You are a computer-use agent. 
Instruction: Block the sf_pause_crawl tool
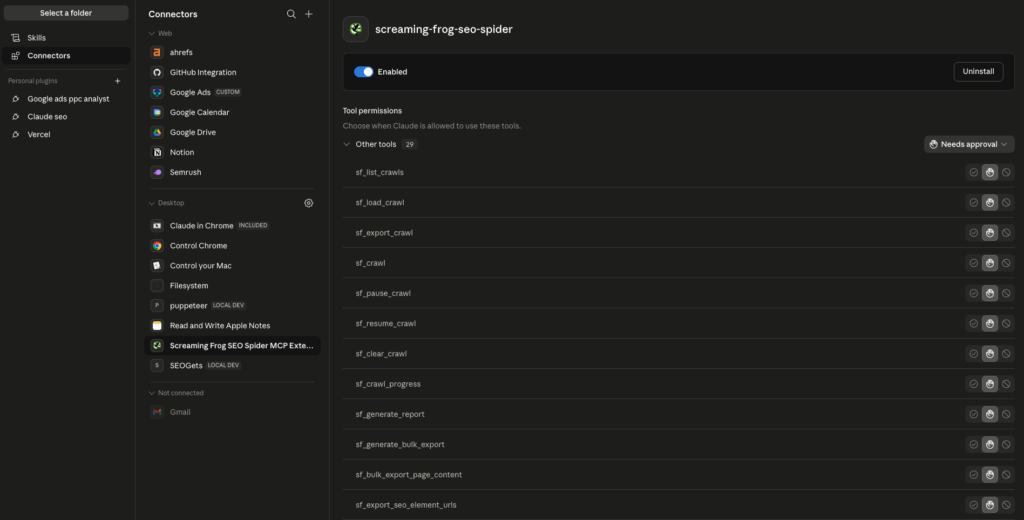point(1006,293)
